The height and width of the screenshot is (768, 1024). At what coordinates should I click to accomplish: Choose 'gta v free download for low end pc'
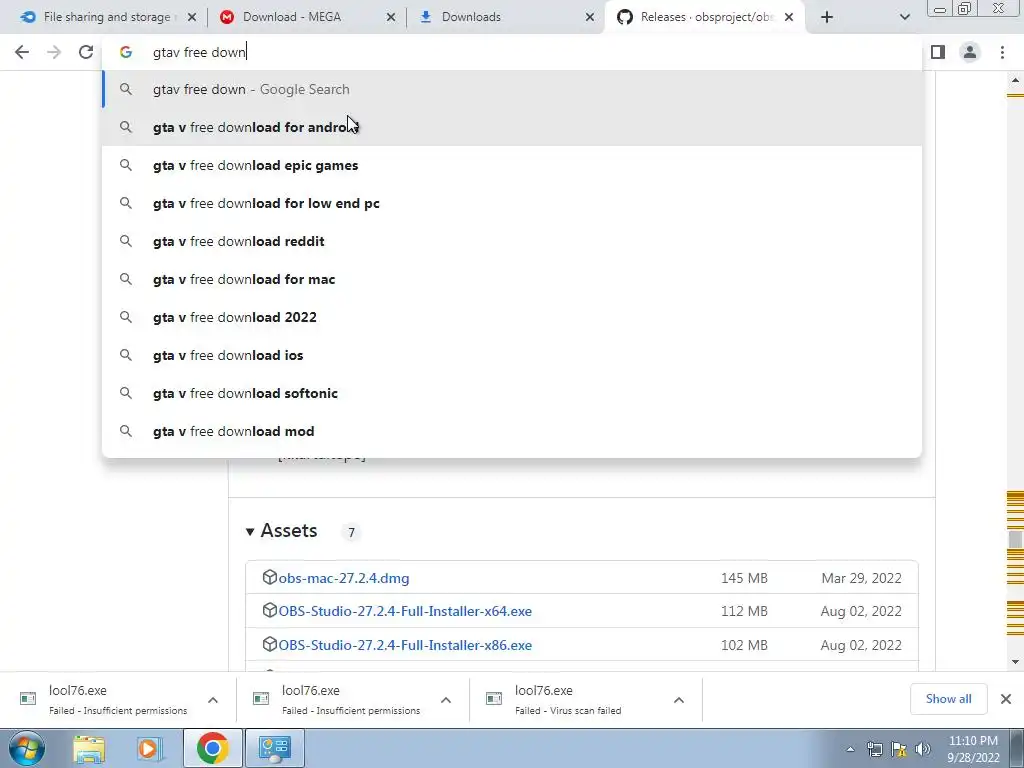(x=513, y=203)
